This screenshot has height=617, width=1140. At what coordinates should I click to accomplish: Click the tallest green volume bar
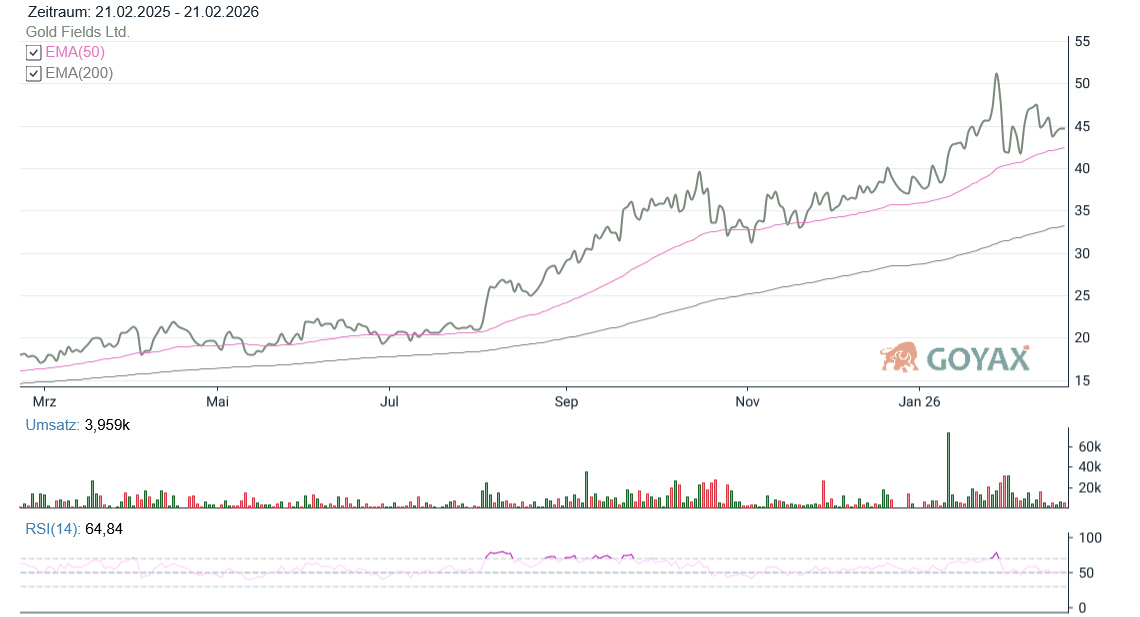pyautogui.click(x=948, y=470)
